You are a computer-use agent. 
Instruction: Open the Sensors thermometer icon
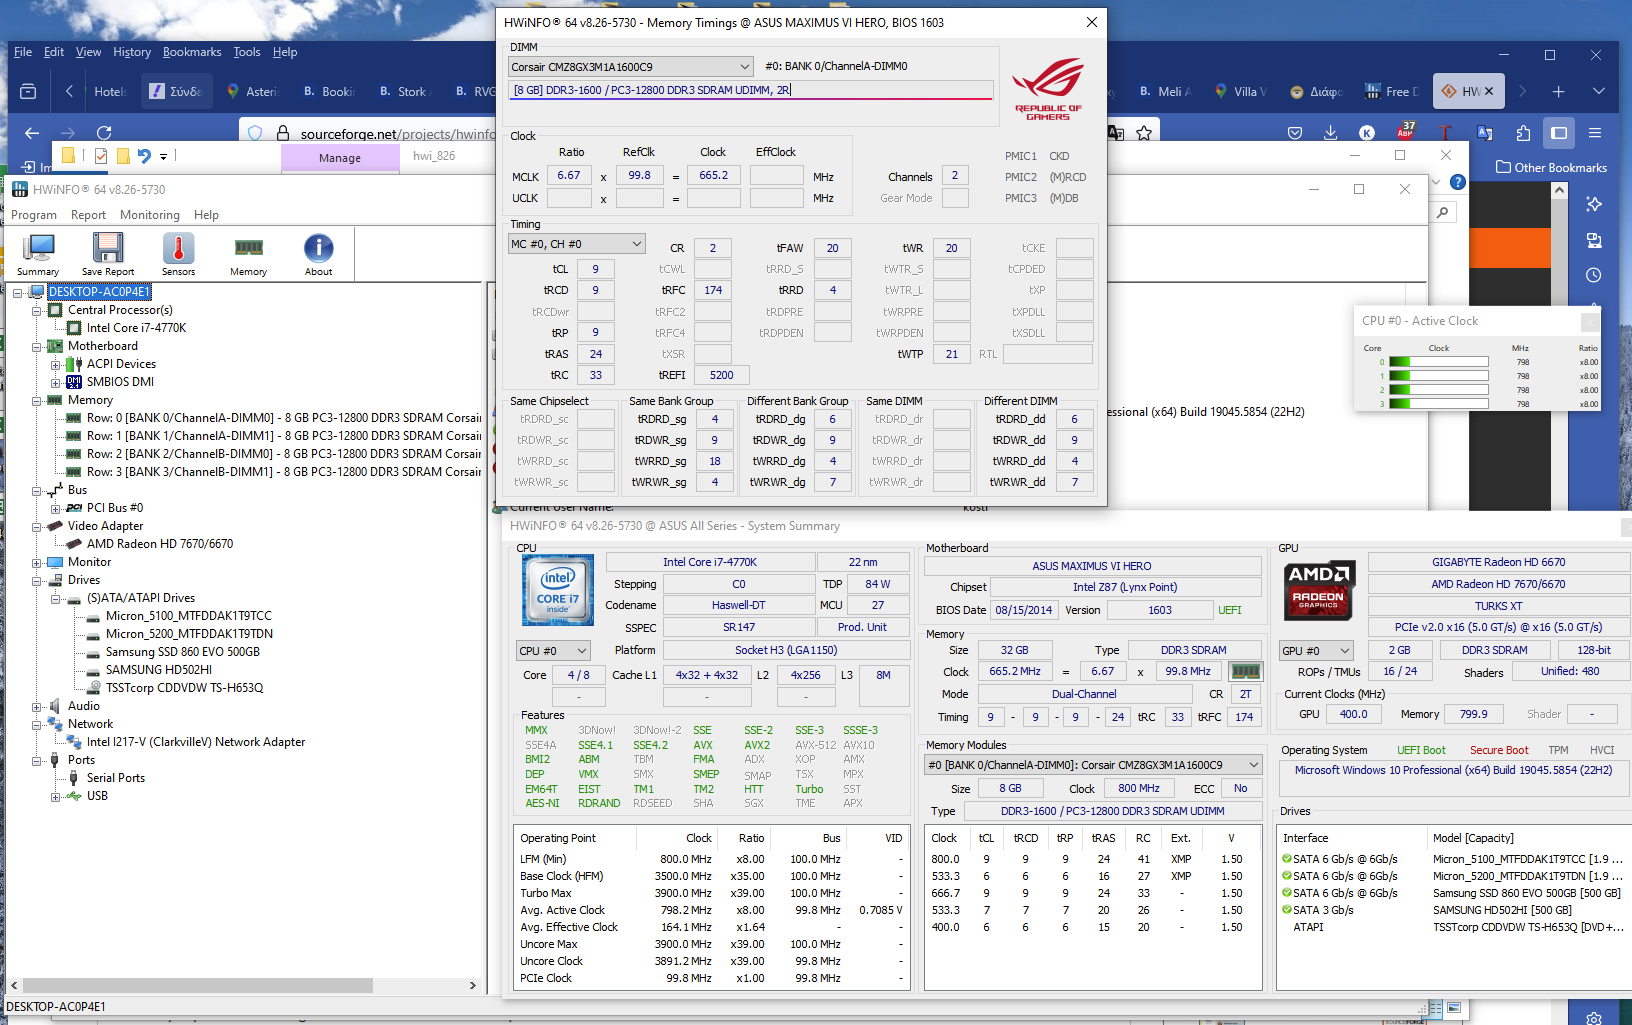tap(178, 254)
